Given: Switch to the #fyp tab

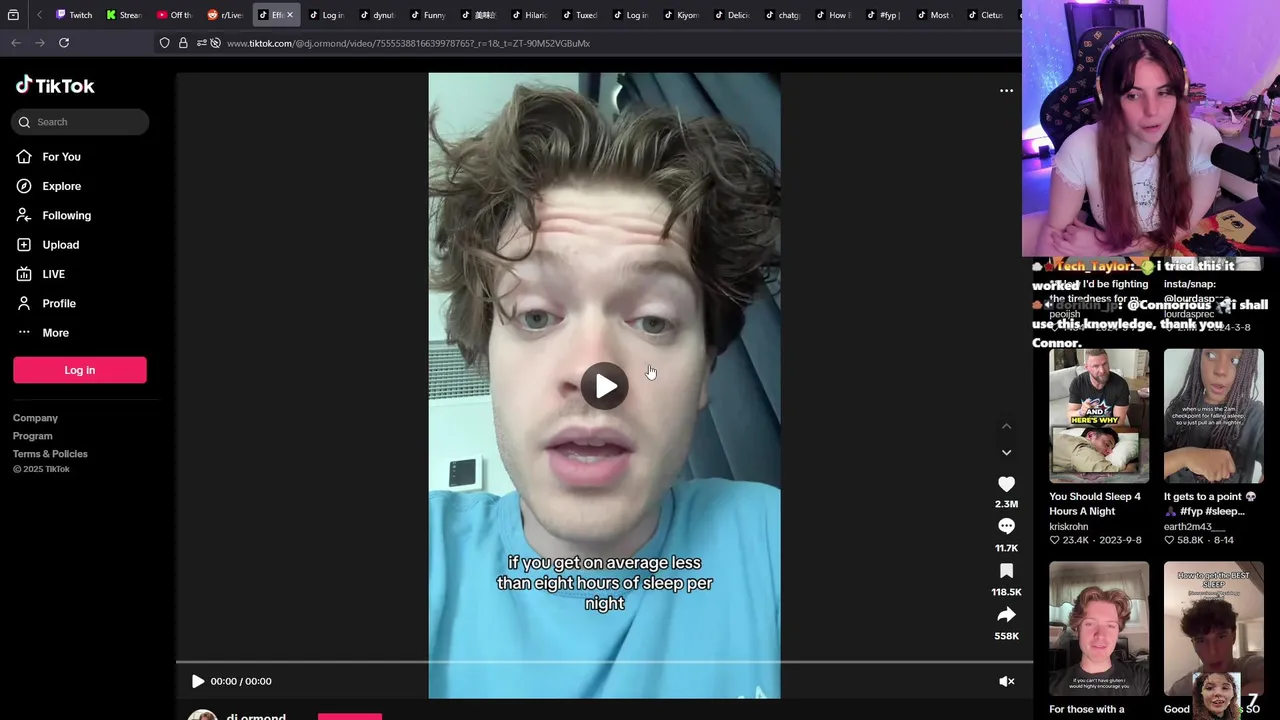Looking at the screenshot, I should point(883,15).
